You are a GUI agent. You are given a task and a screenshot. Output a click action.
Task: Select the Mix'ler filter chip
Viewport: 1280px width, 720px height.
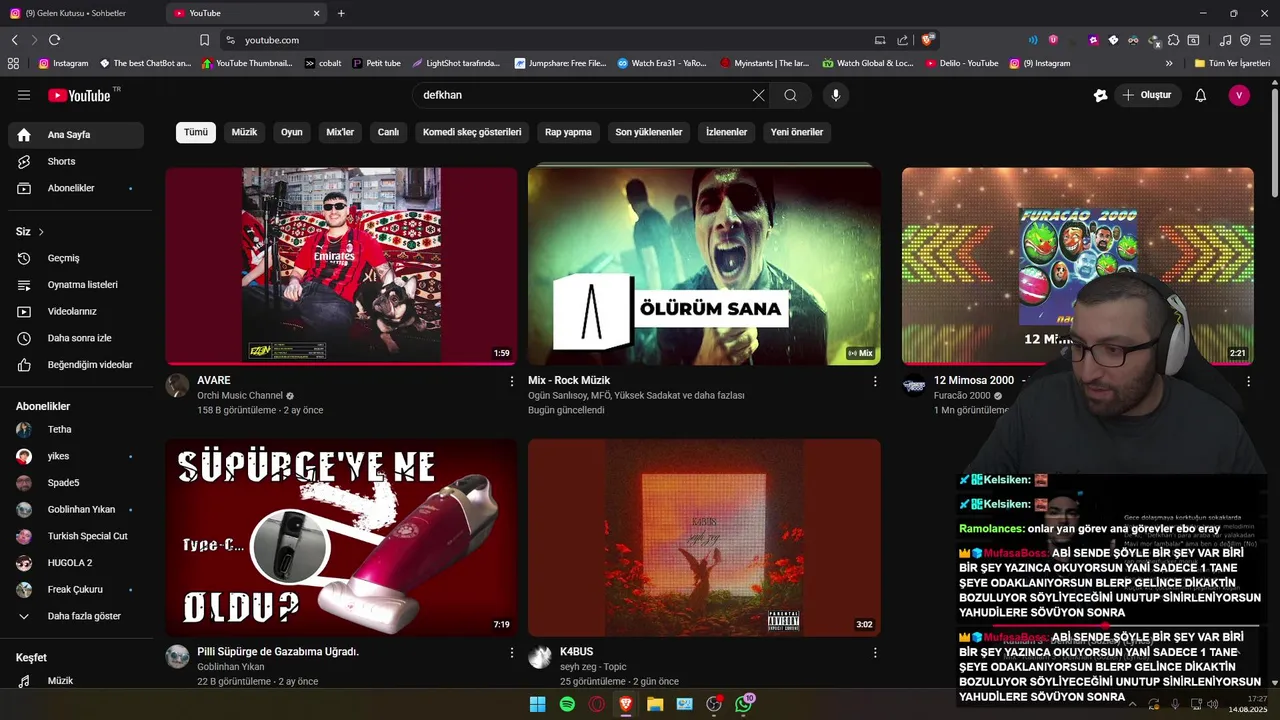(340, 132)
